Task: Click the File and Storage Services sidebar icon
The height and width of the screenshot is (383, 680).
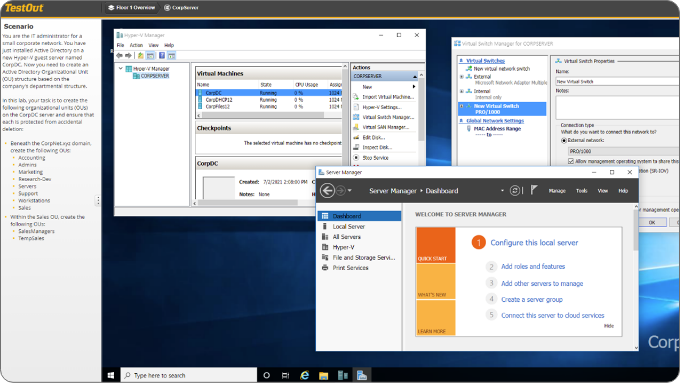Action: coord(325,257)
